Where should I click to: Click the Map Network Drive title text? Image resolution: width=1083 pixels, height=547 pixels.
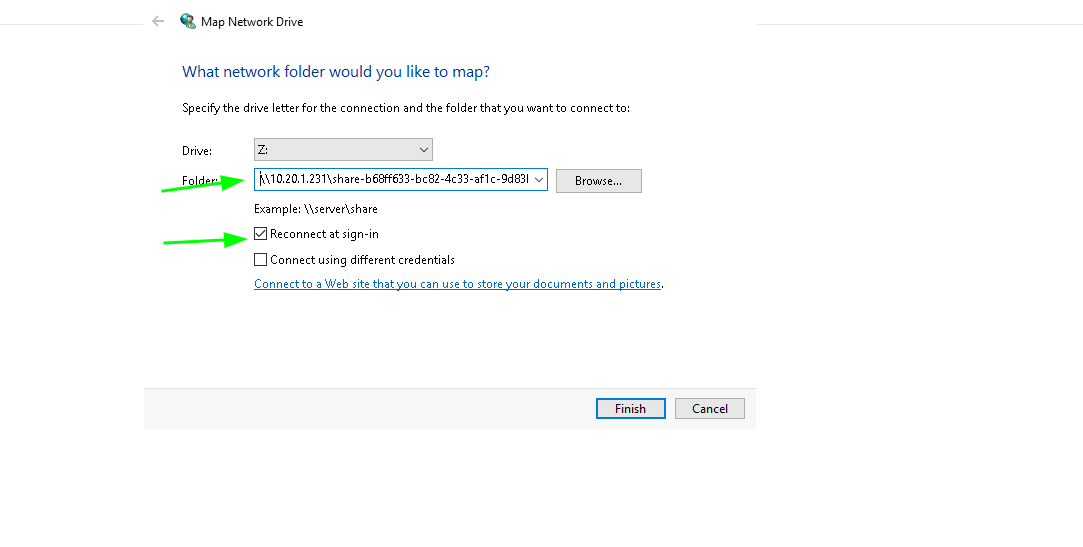[252, 22]
